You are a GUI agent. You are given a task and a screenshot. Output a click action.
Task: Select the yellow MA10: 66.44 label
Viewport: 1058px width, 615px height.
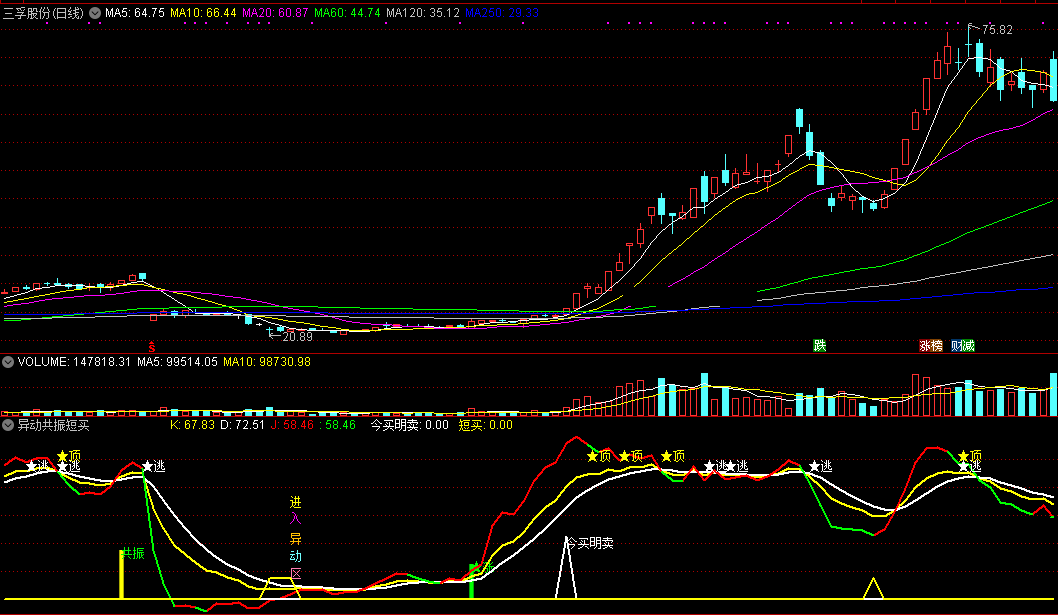pyautogui.click(x=203, y=13)
